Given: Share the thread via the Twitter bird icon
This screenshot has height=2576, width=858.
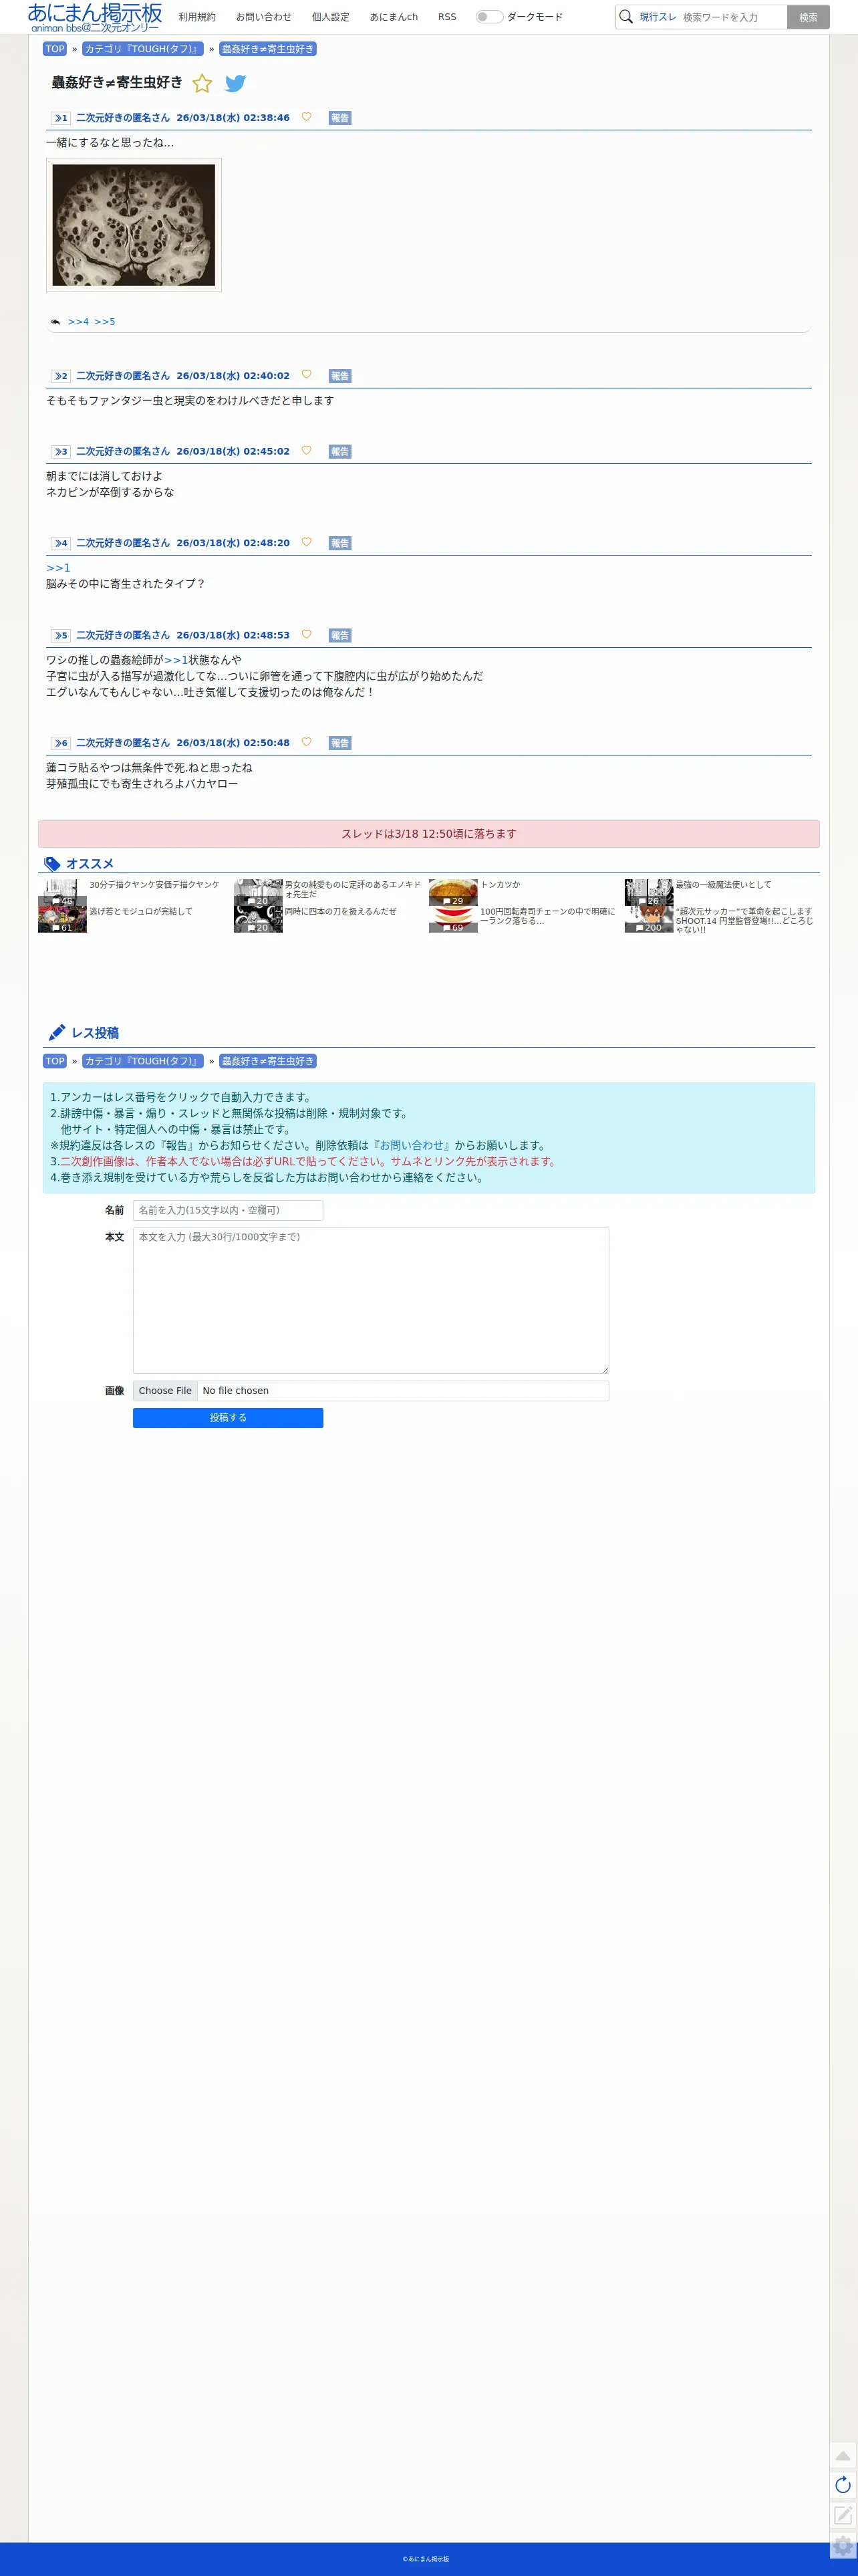Looking at the screenshot, I should coord(235,83).
